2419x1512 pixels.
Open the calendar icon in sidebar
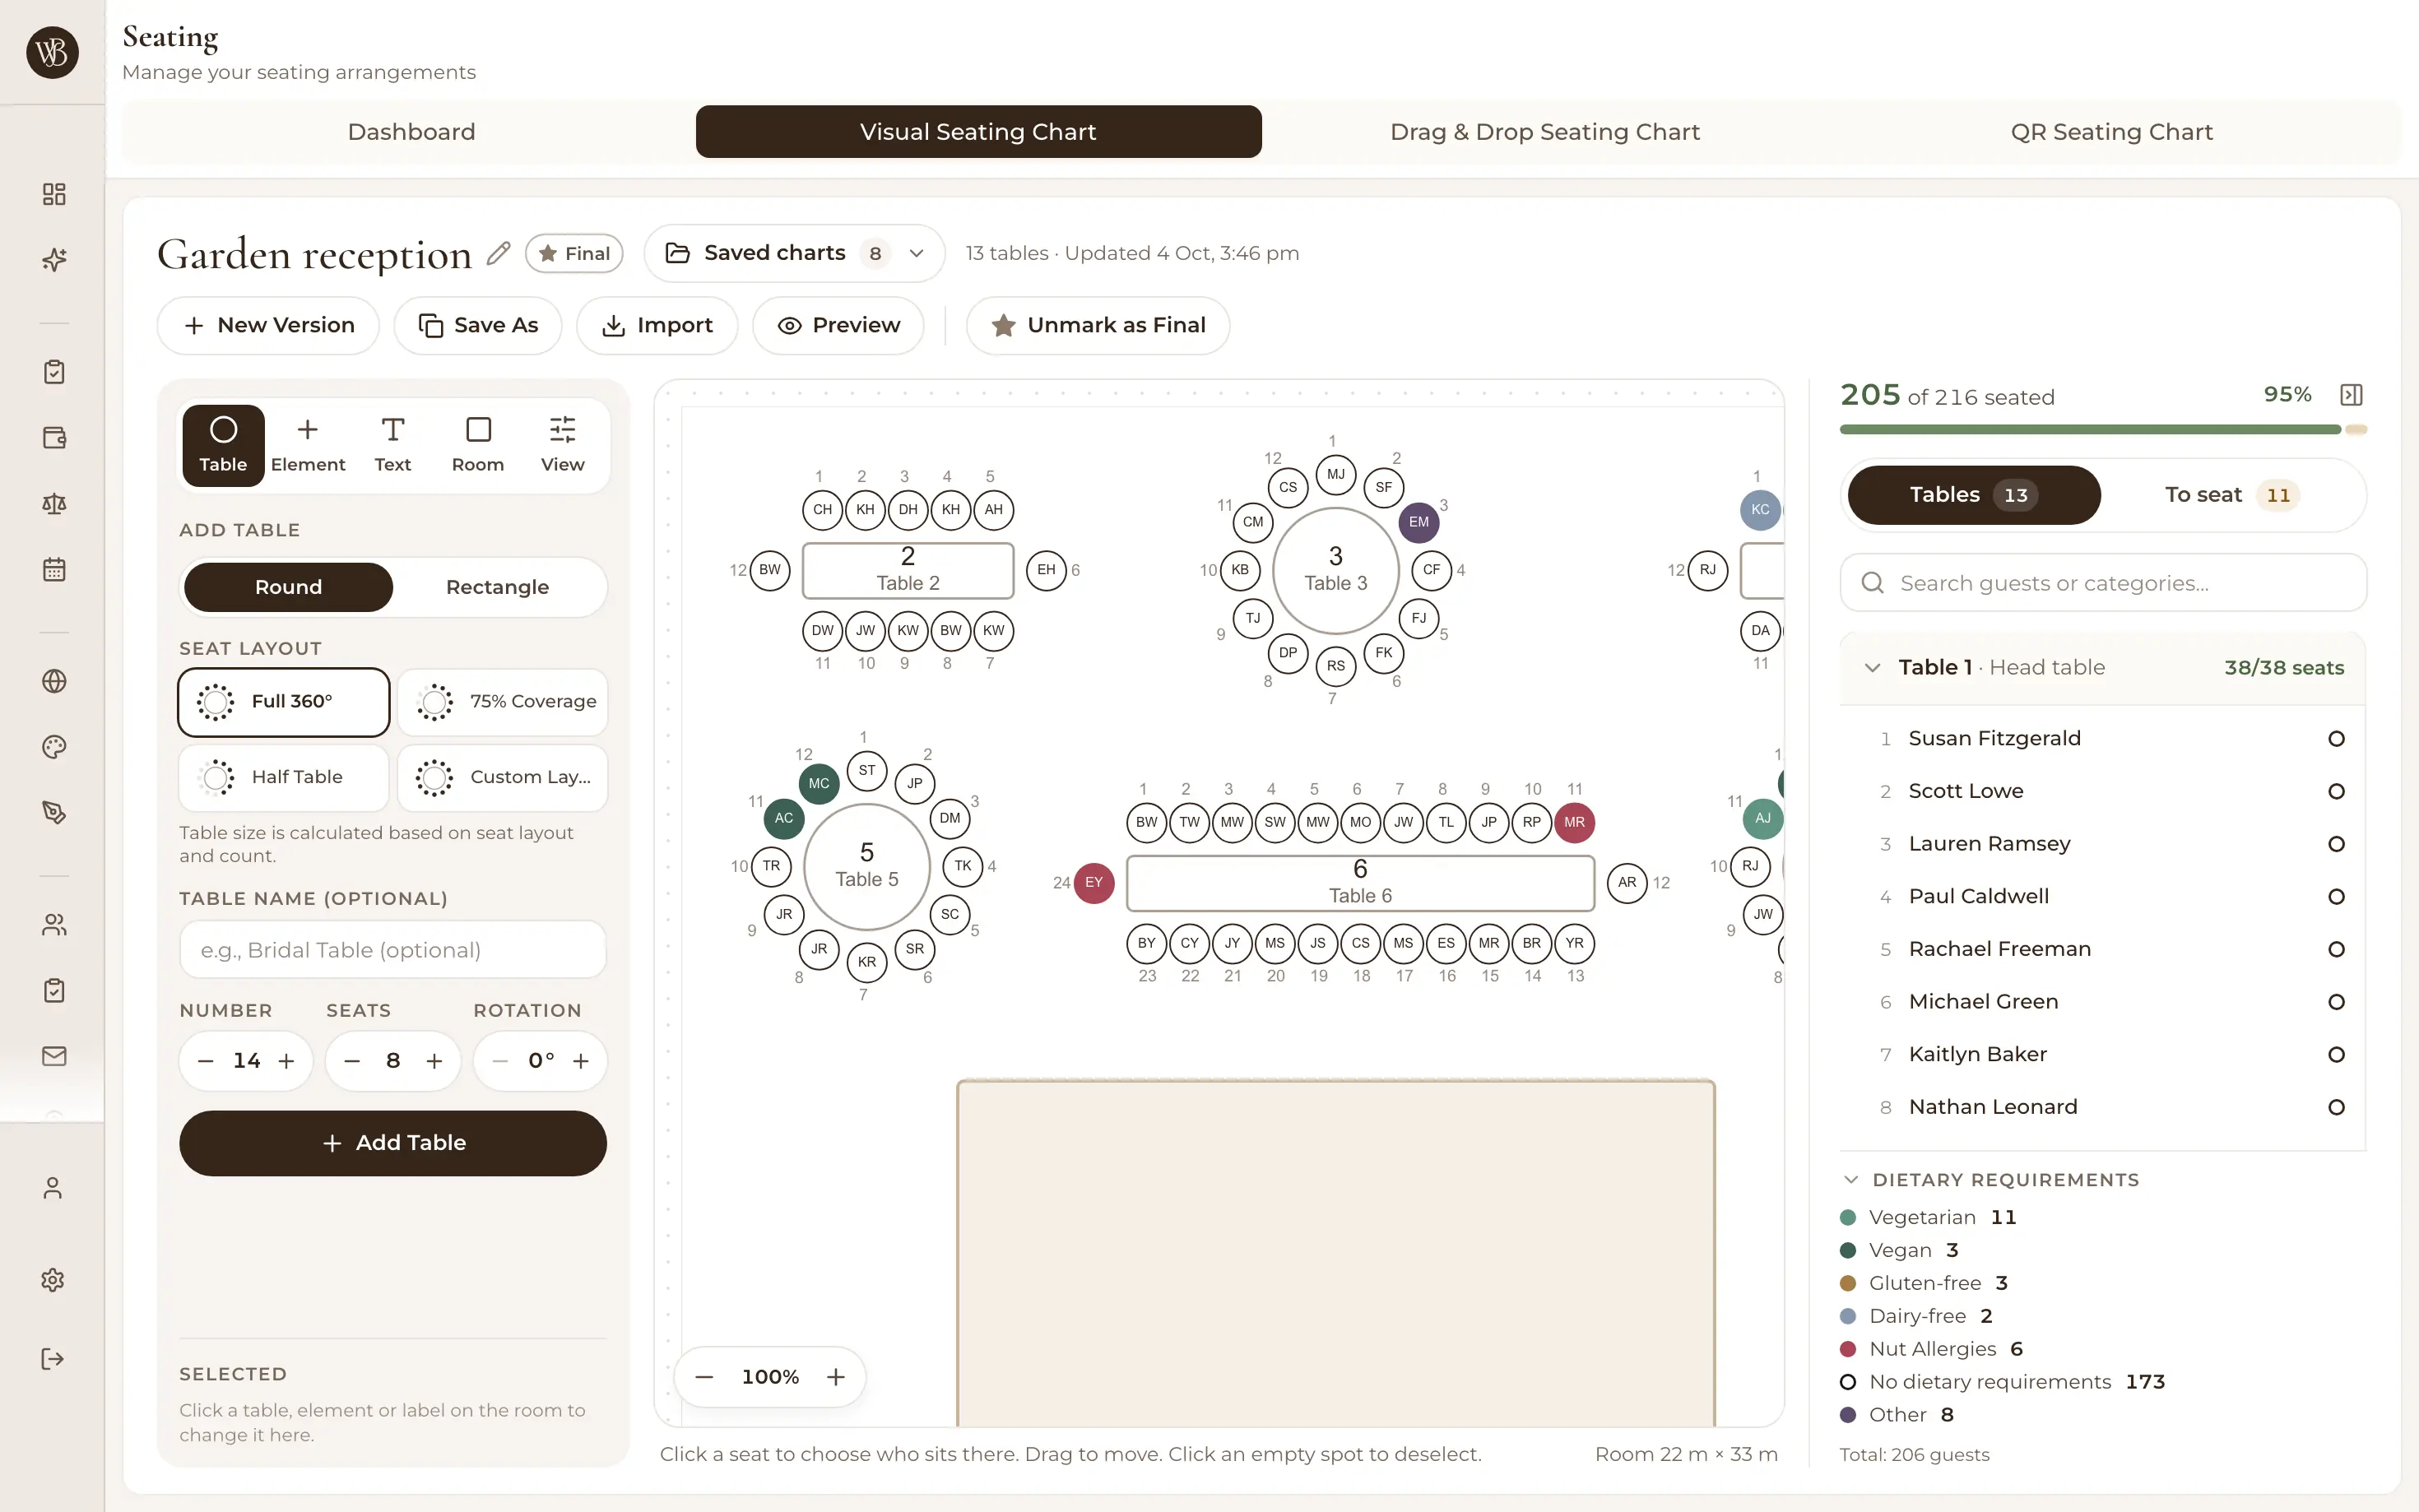(x=54, y=570)
